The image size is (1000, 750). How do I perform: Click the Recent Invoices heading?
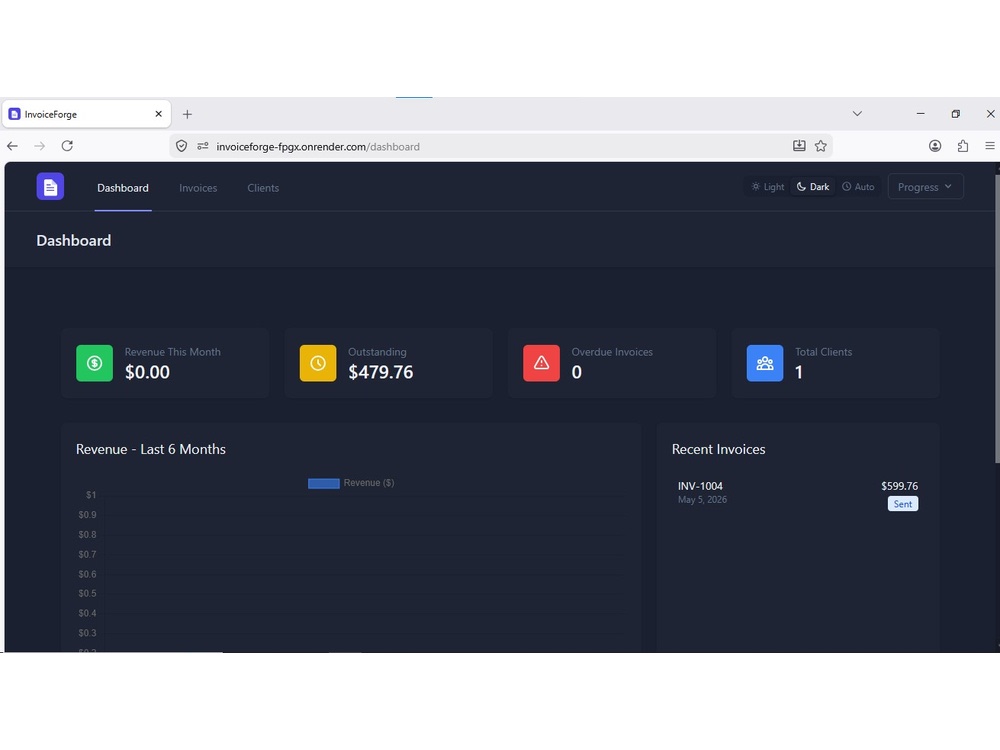click(x=718, y=449)
